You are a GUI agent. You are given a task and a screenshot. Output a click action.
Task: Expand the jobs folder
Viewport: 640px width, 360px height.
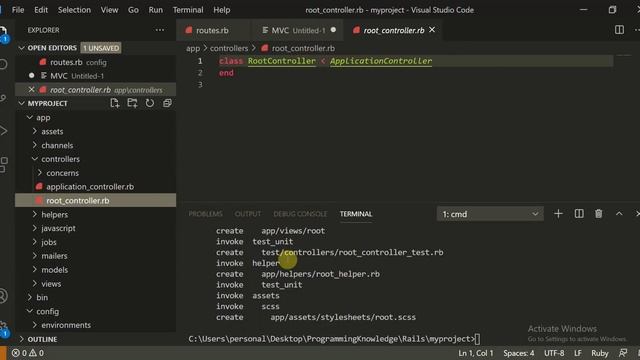96,242
